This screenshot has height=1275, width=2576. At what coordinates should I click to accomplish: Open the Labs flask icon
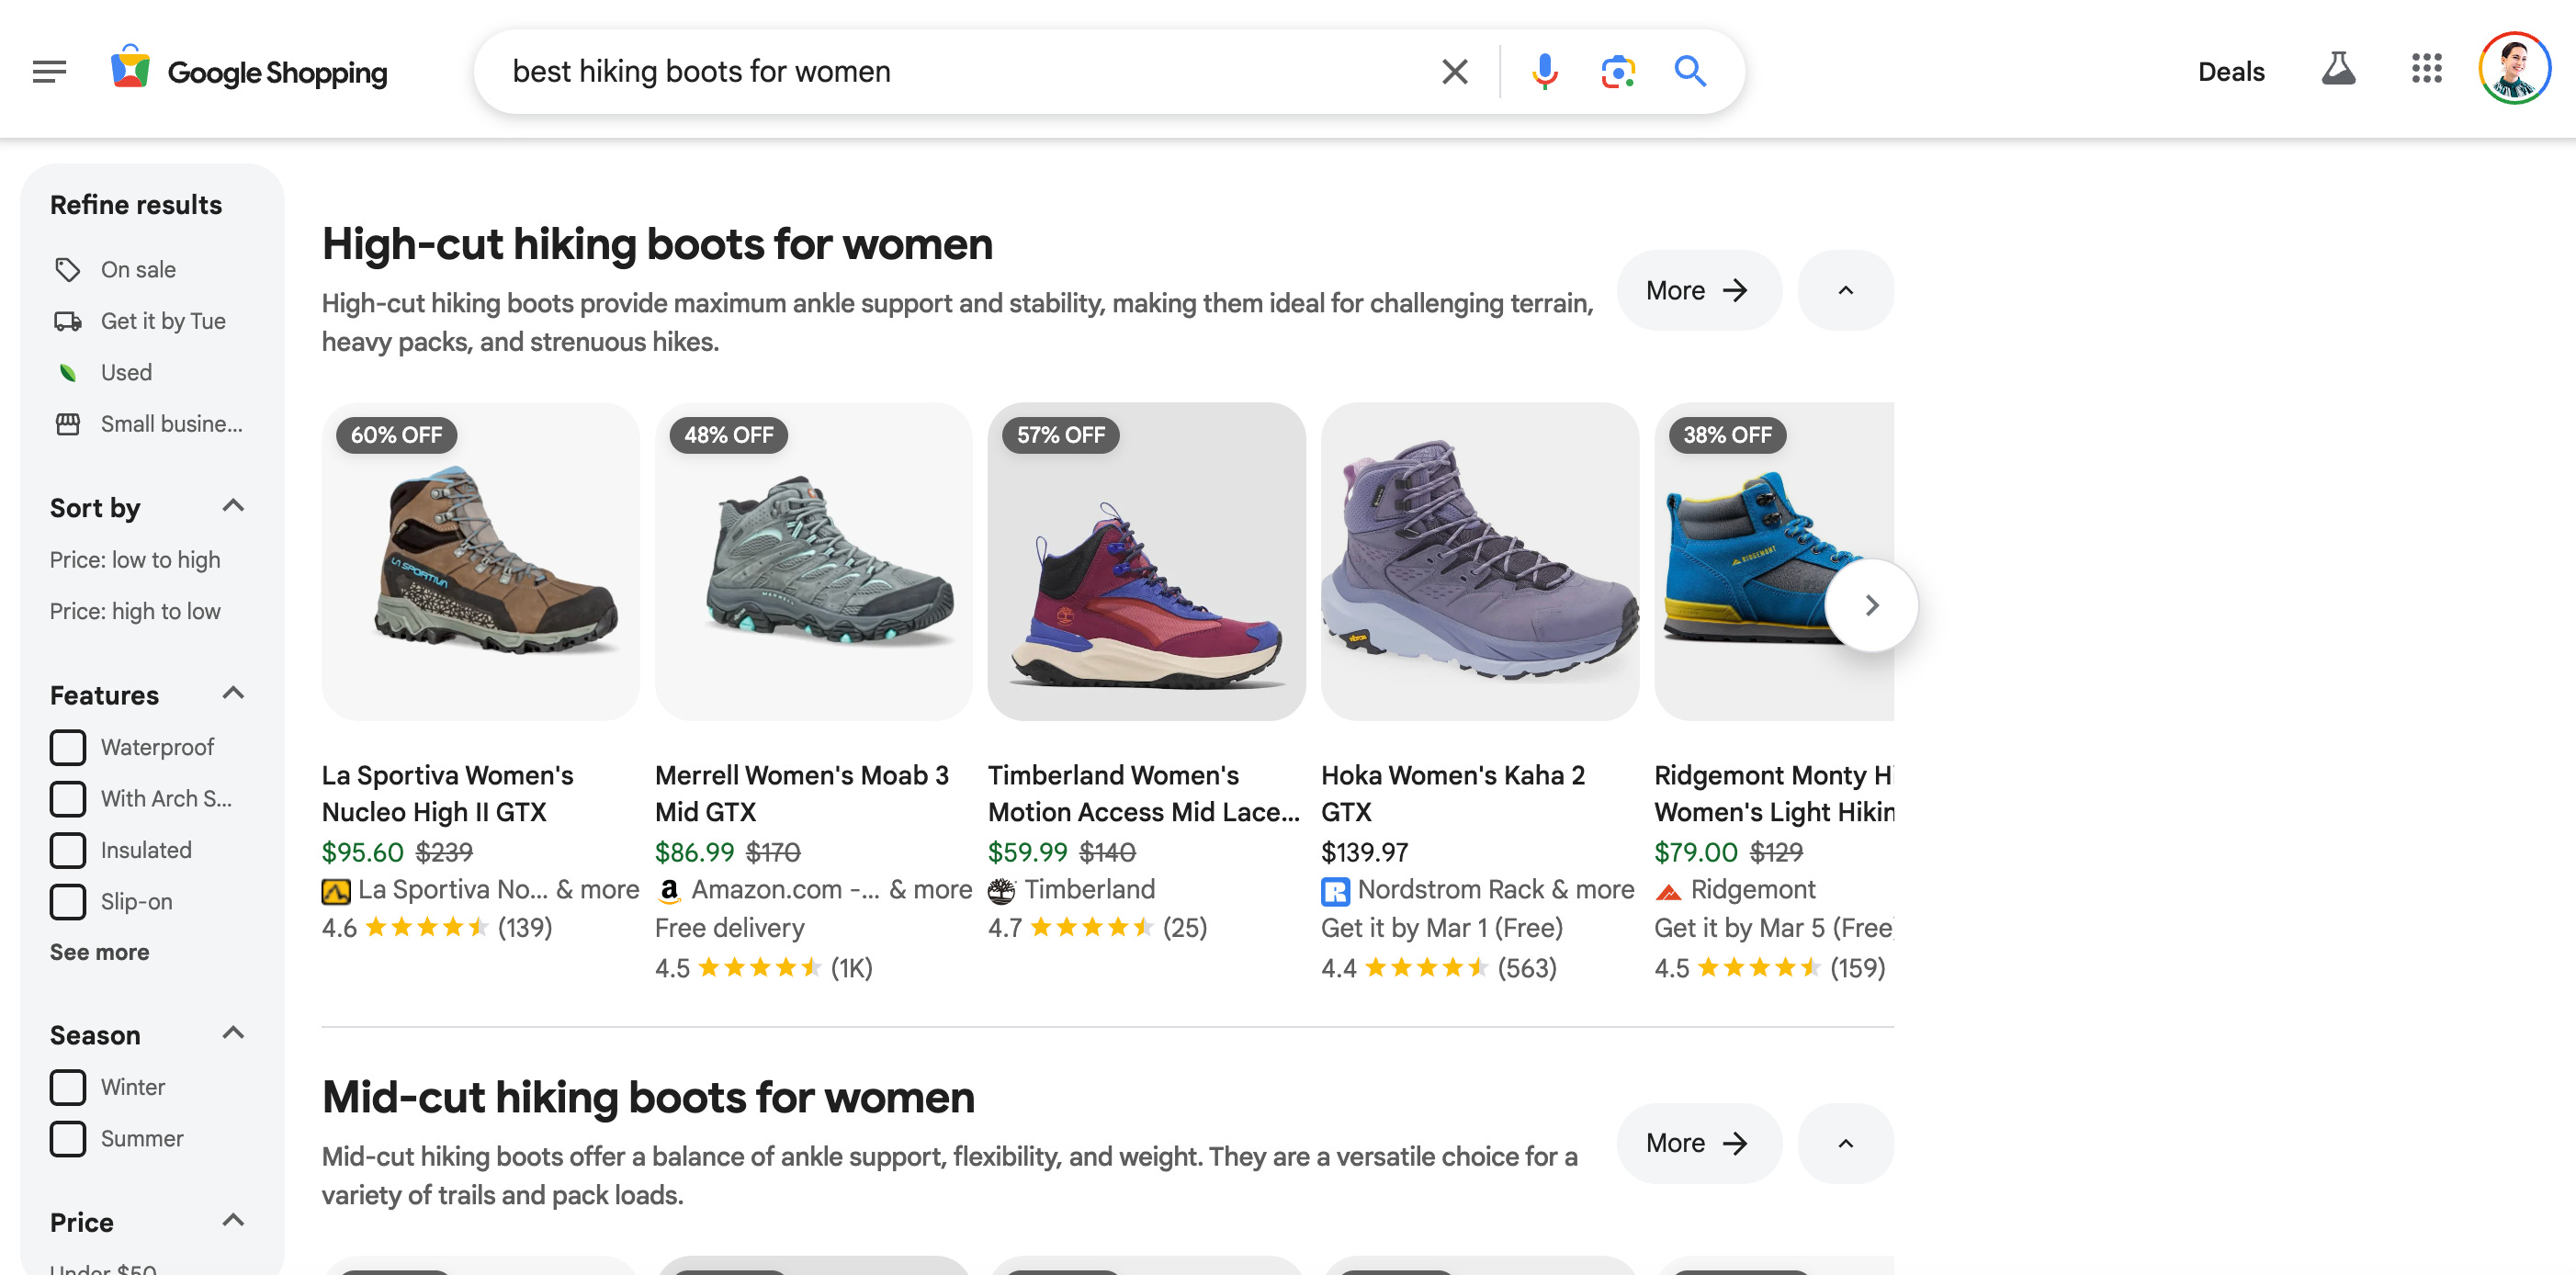tap(2338, 70)
